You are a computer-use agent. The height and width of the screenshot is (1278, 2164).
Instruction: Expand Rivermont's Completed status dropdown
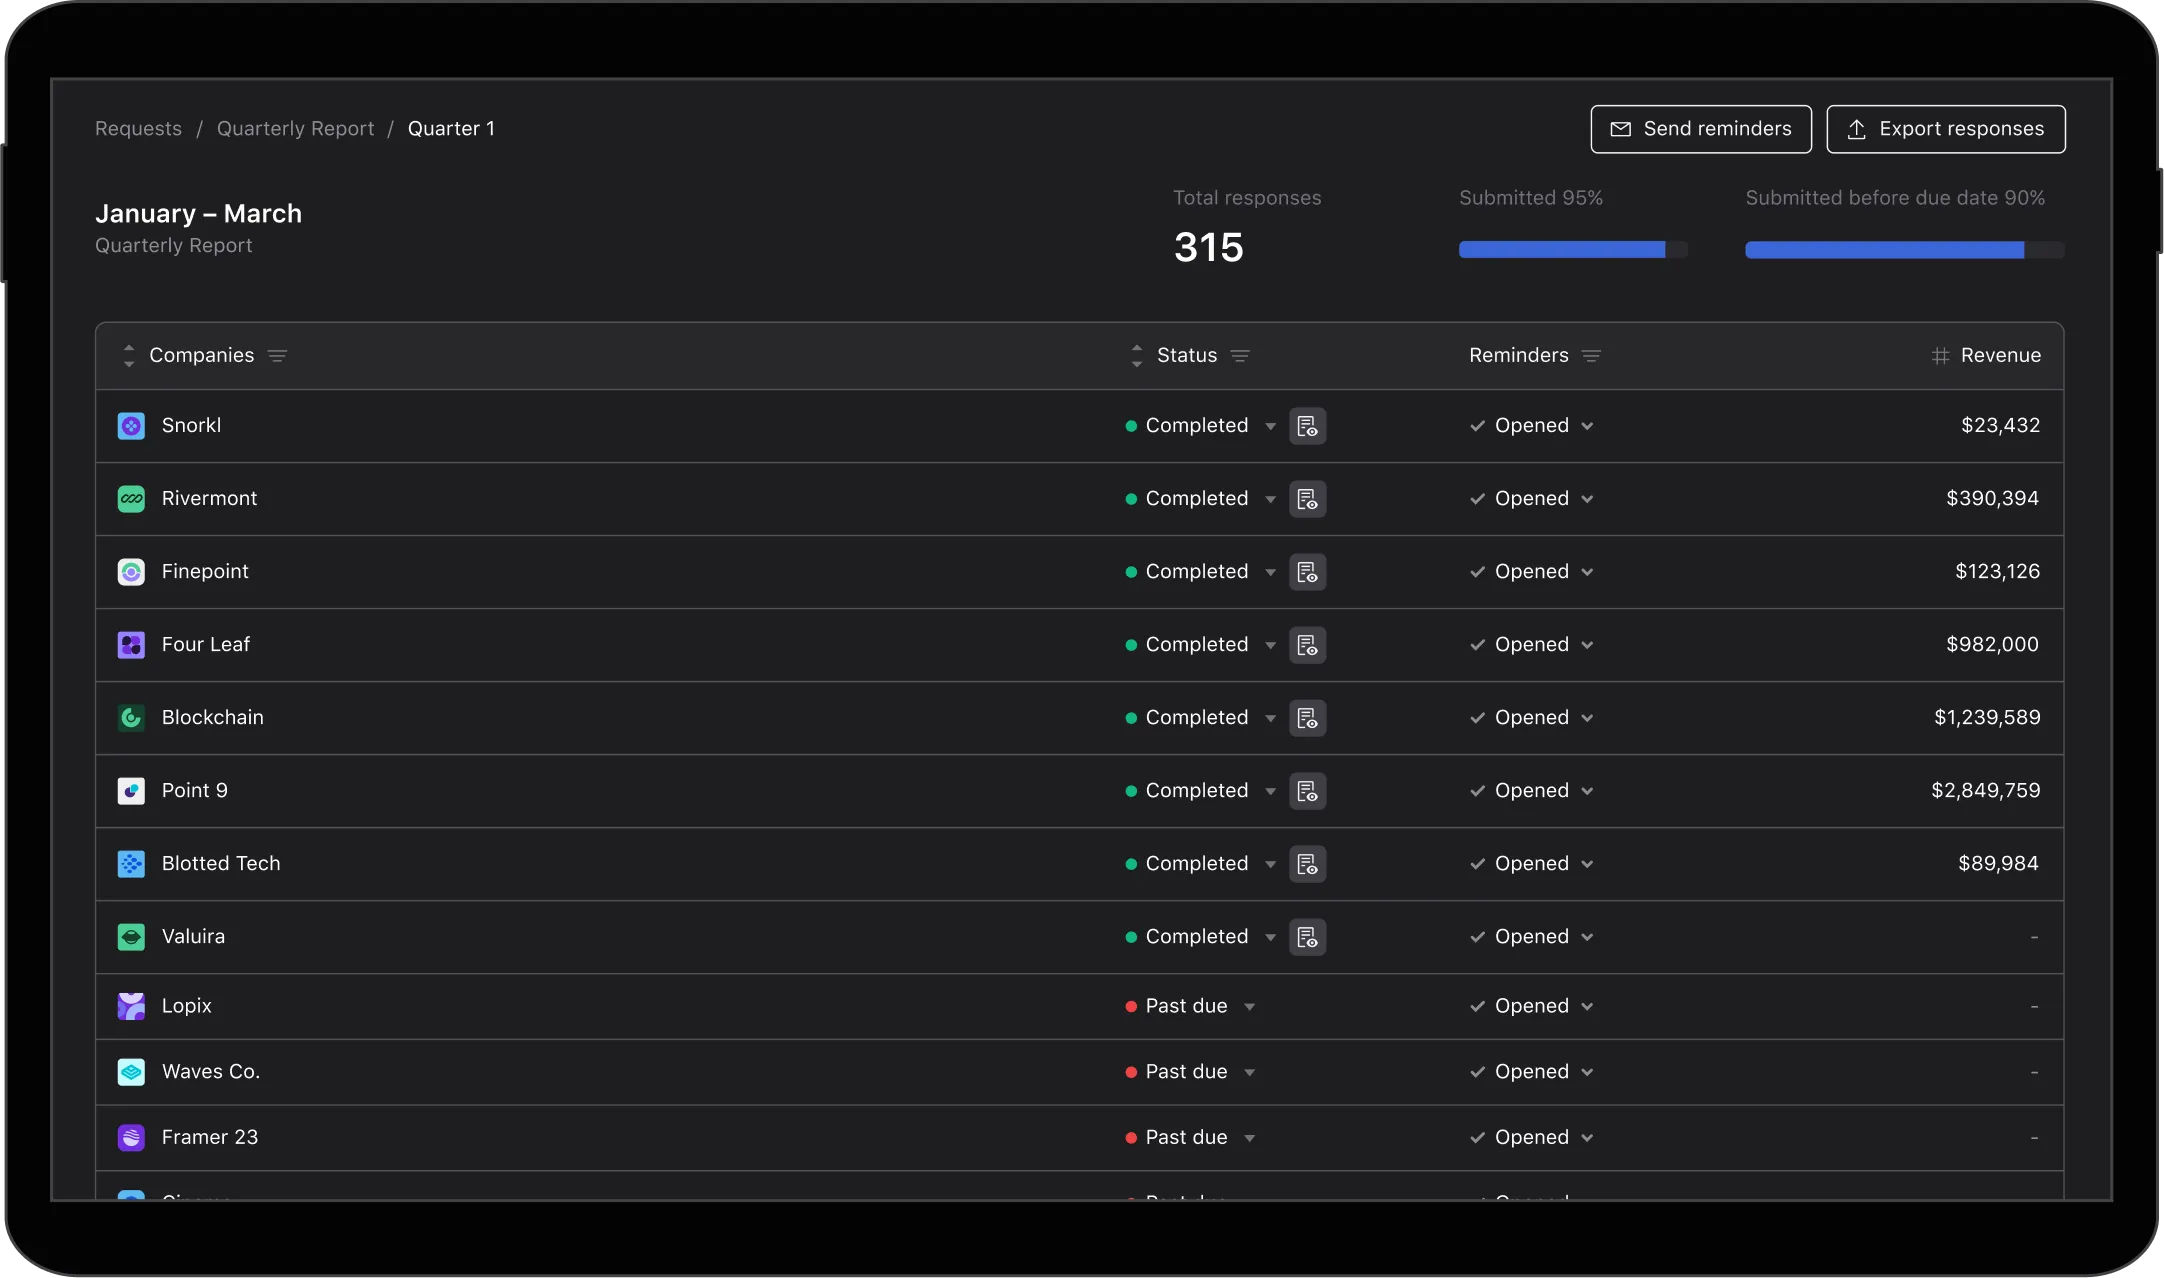[1270, 499]
